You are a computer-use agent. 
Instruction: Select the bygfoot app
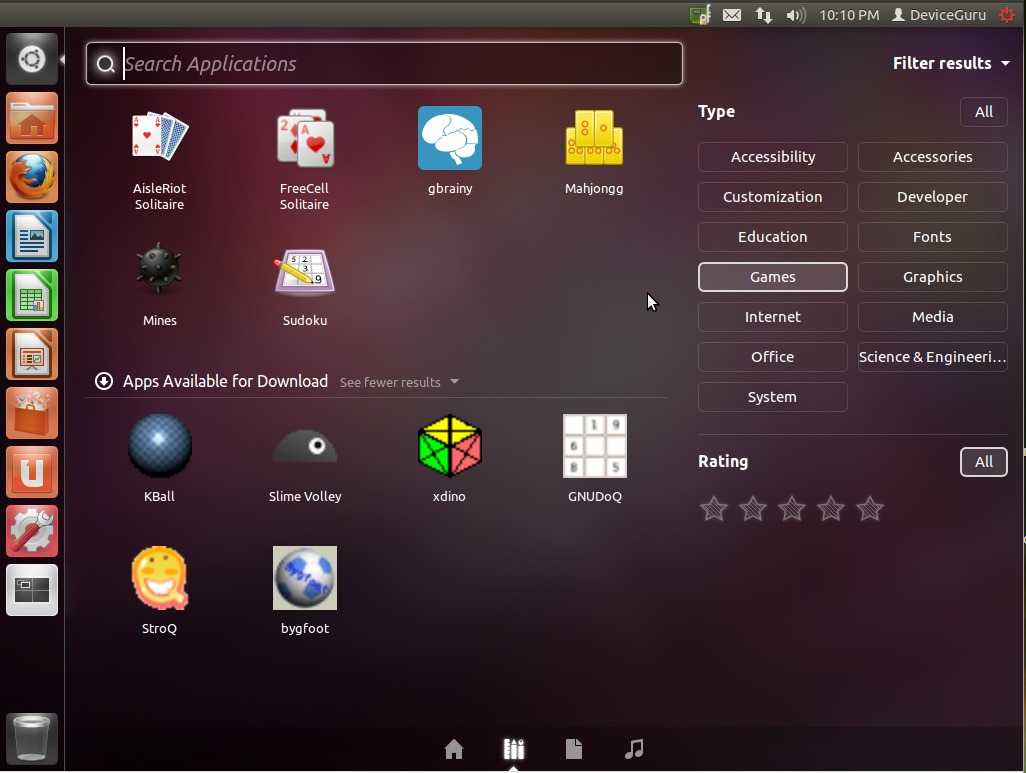(x=305, y=590)
